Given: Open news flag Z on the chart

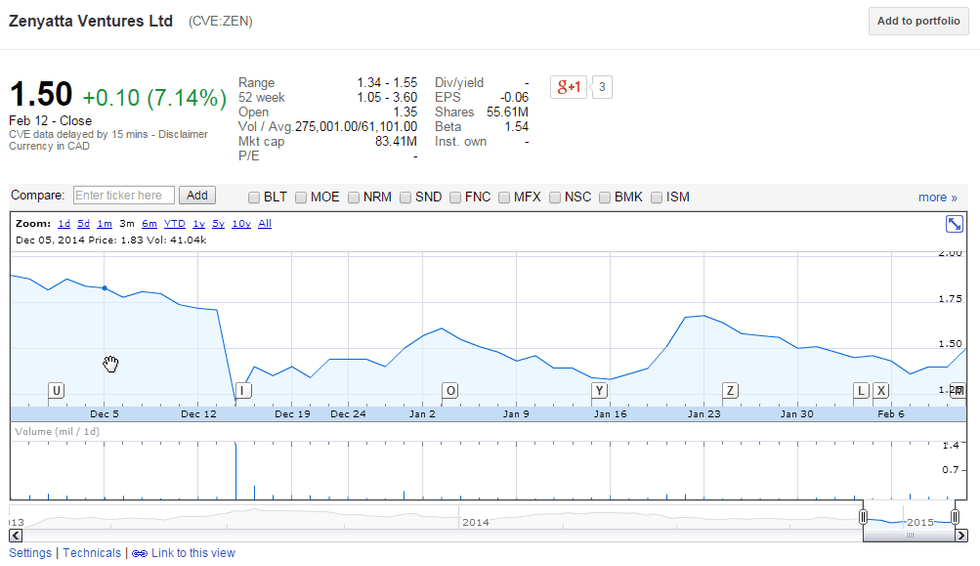Looking at the screenshot, I should click(x=730, y=390).
